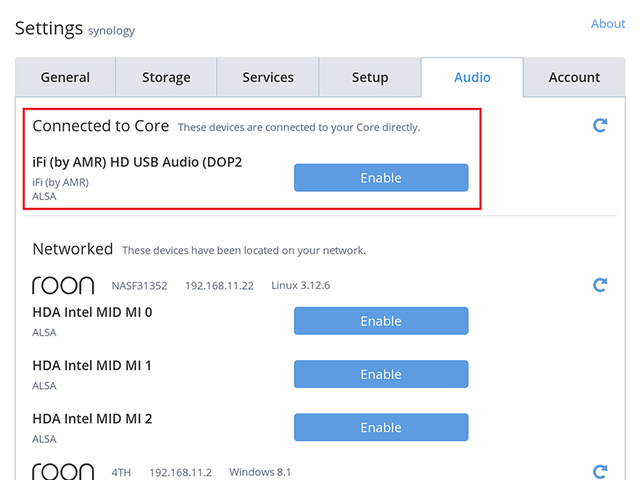The height and width of the screenshot is (480, 640).
Task: Refresh the Connected to Core devices
Action: click(600, 126)
